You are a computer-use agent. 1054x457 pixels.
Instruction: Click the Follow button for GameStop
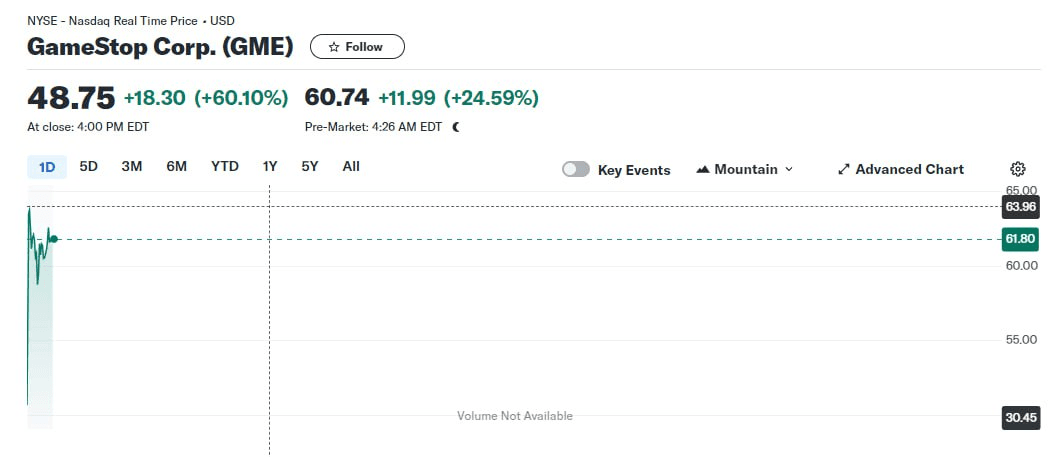(x=357, y=47)
